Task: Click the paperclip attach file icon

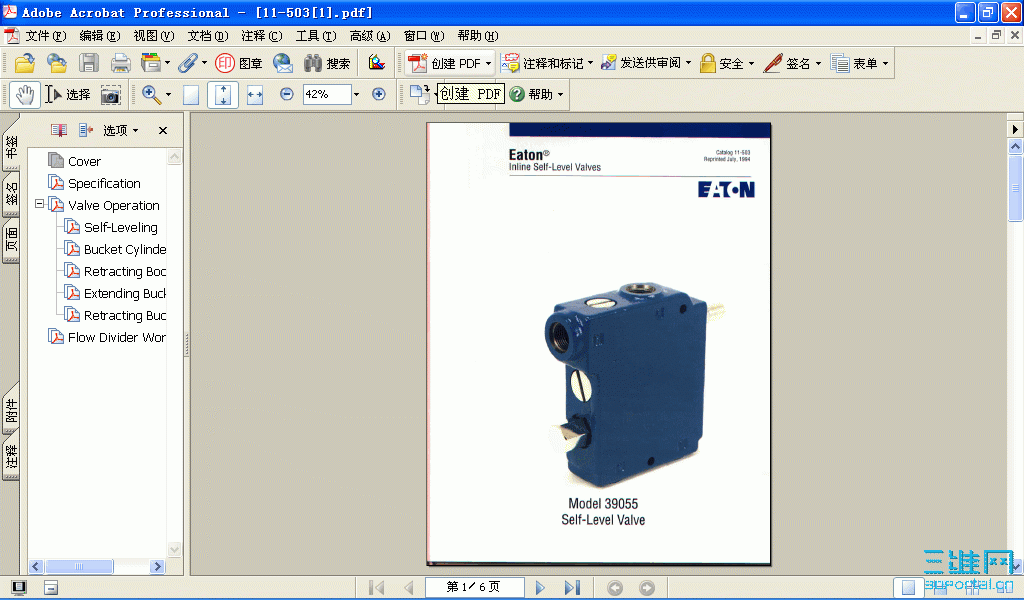Action: coord(187,63)
